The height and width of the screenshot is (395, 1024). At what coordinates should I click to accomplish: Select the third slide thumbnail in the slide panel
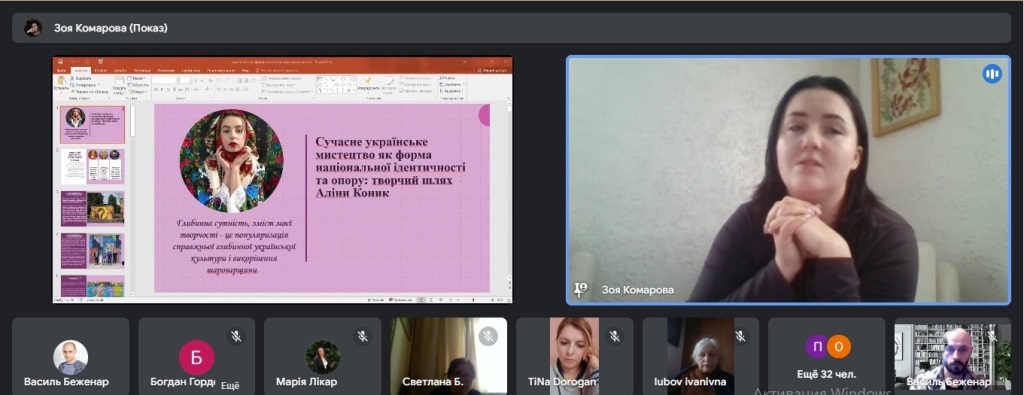click(93, 209)
